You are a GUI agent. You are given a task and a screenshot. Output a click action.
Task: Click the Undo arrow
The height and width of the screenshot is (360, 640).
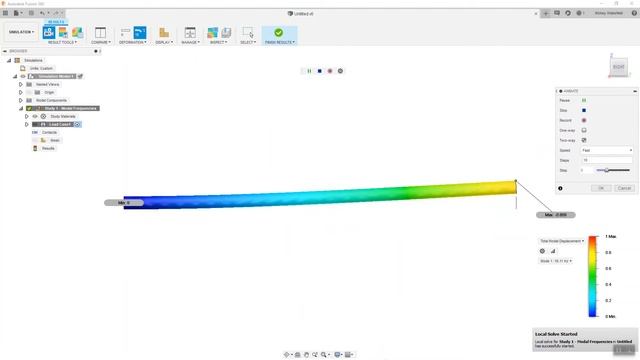pos(43,13)
